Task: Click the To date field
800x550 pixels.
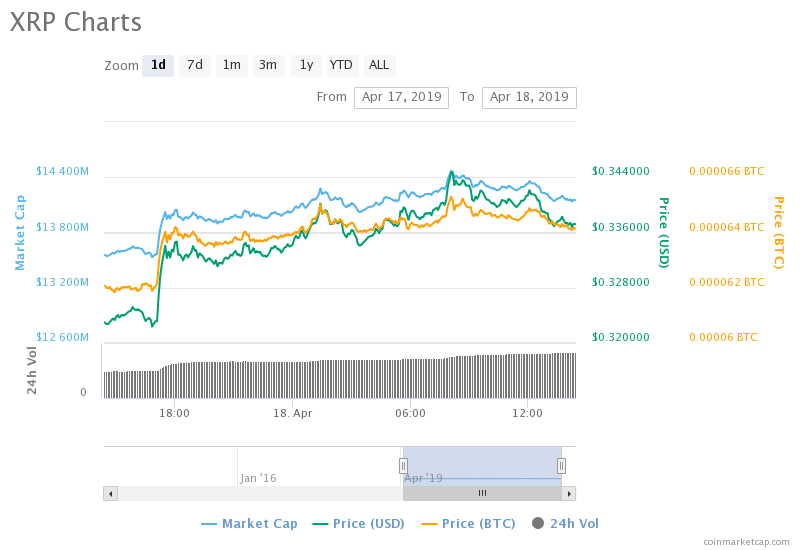Action: point(529,98)
